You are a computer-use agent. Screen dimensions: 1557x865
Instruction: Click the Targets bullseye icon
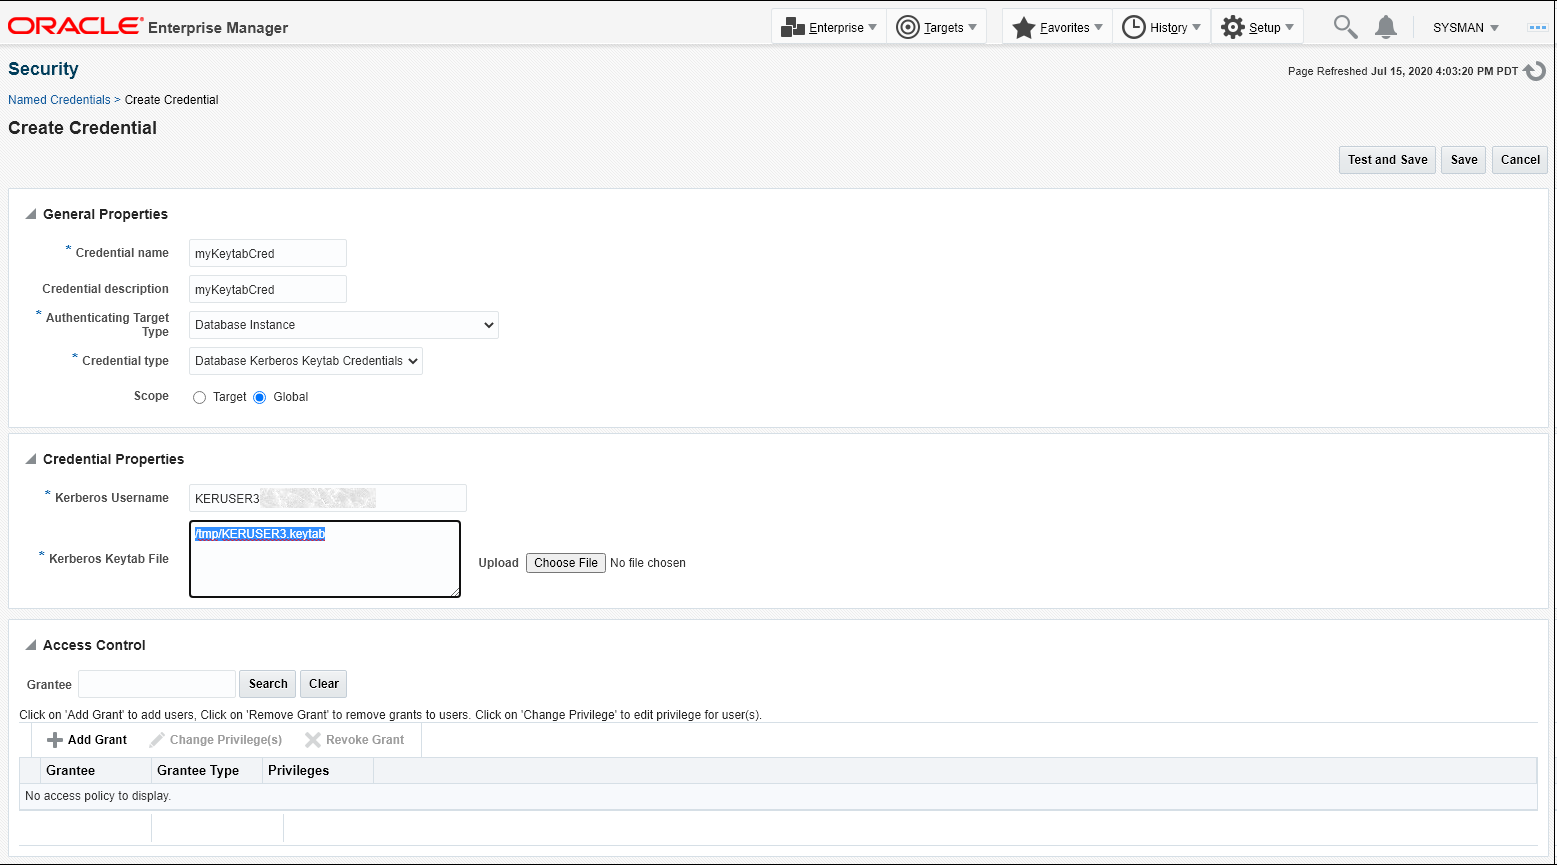pos(908,28)
